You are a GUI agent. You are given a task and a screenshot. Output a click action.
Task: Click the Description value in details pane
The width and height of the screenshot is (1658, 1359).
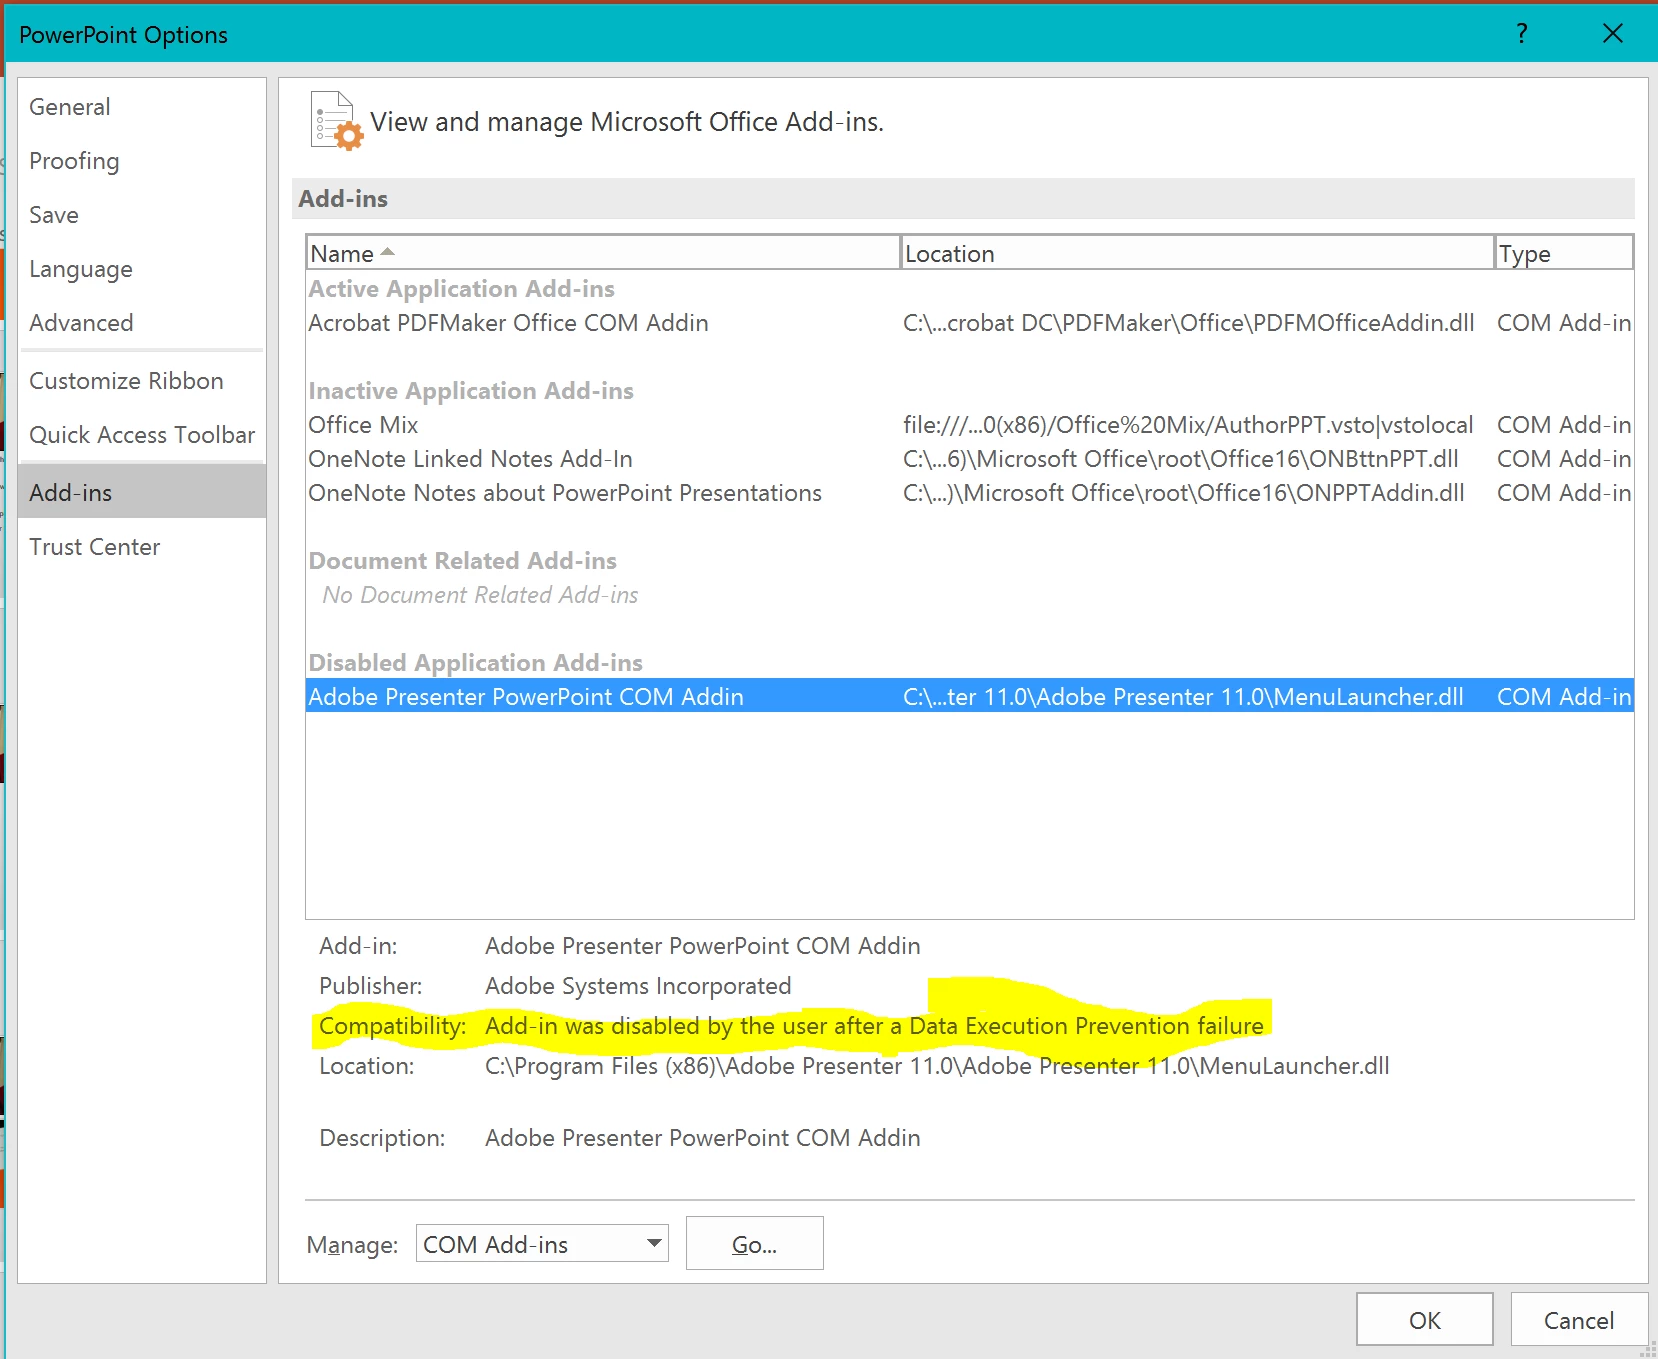tap(702, 1138)
